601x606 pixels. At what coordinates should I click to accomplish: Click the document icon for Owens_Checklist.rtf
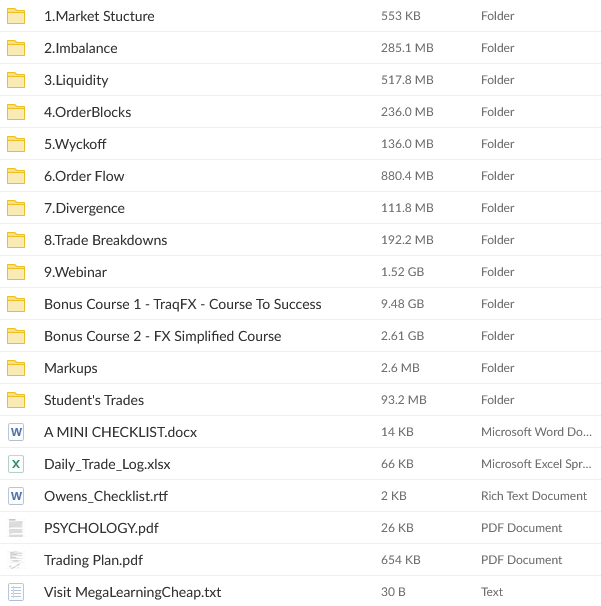pos(16,496)
